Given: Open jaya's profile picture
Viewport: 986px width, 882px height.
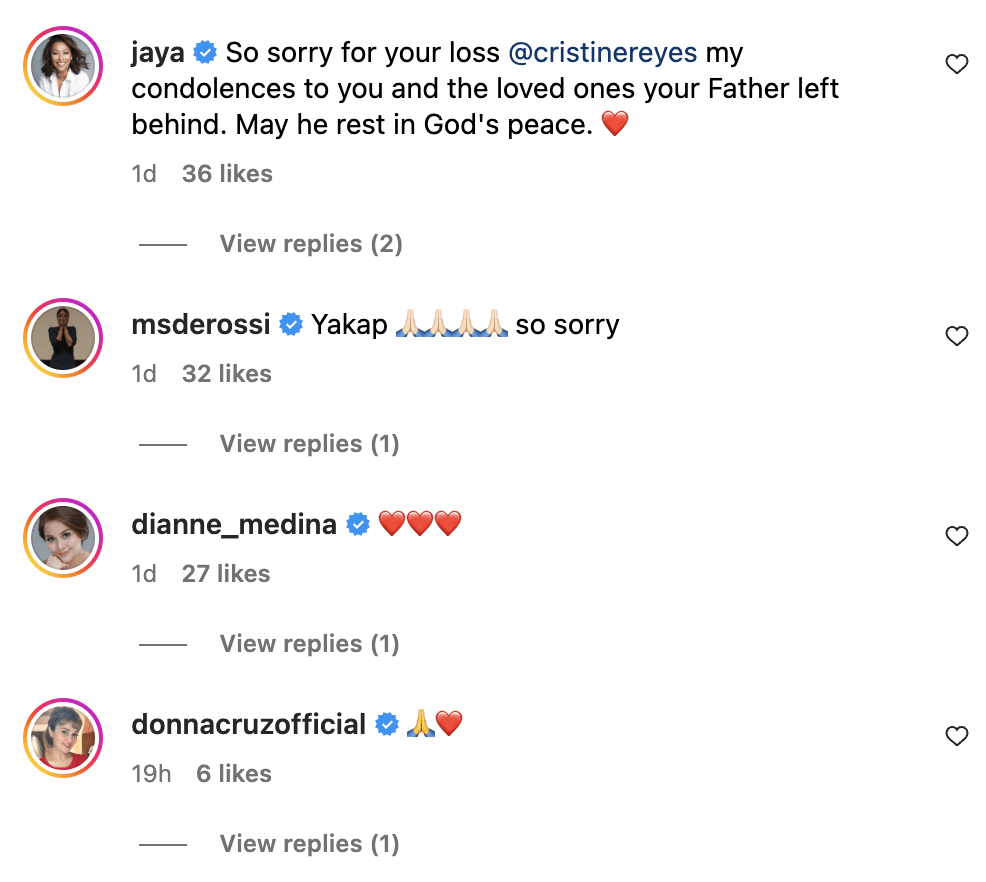Looking at the screenshot, I should (x=63, y=64).
